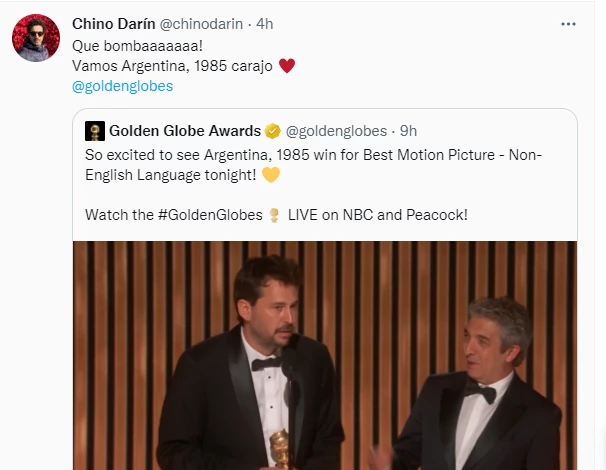
Task: Click the grey @goldenglobes handle in quoted tweet
Action: click(x=336, y=131)
